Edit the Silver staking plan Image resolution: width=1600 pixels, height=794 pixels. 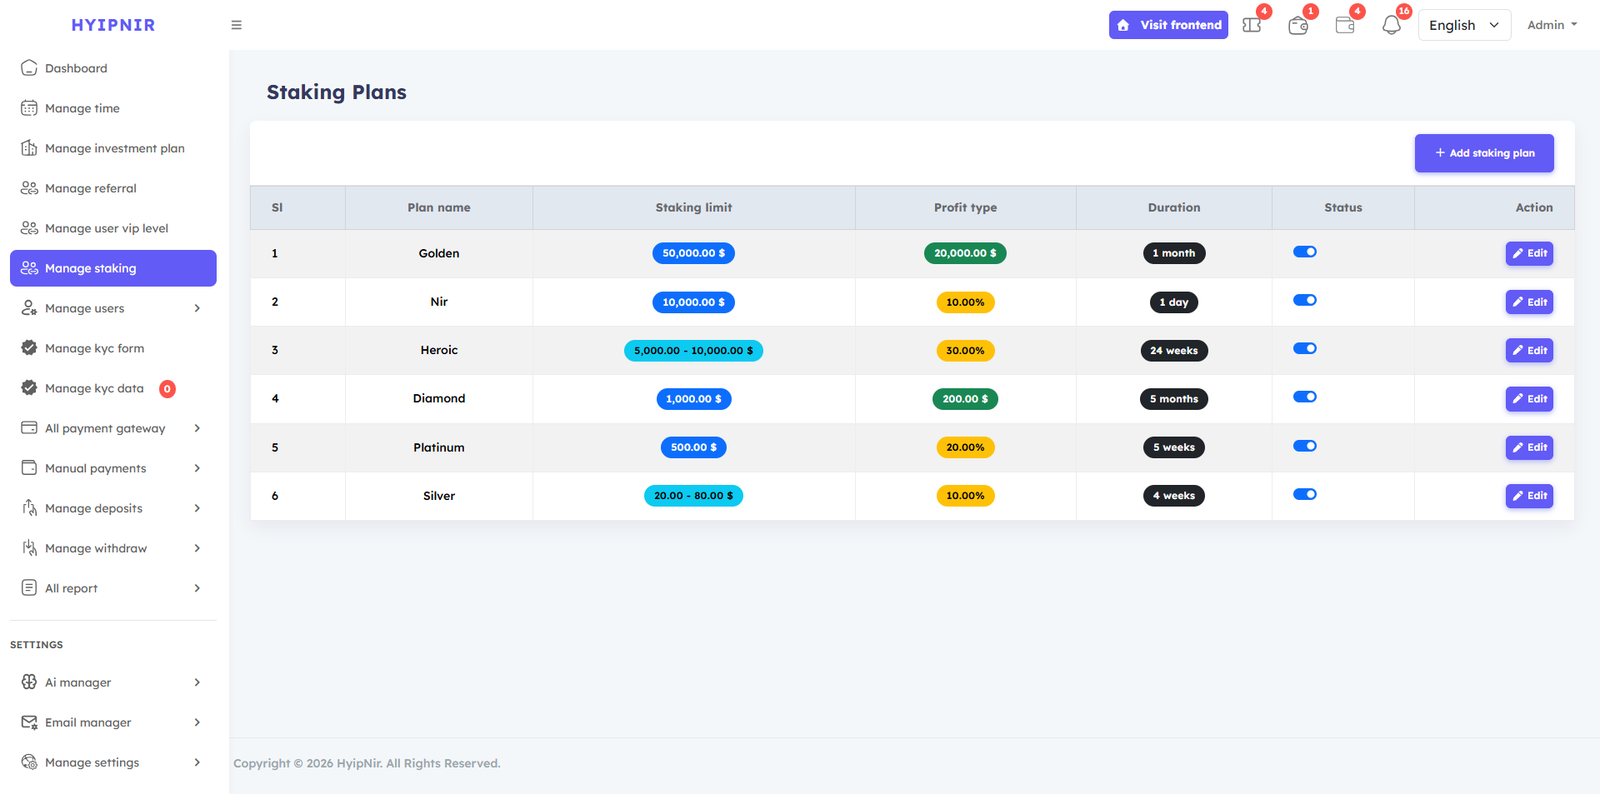pos(1529,496)
